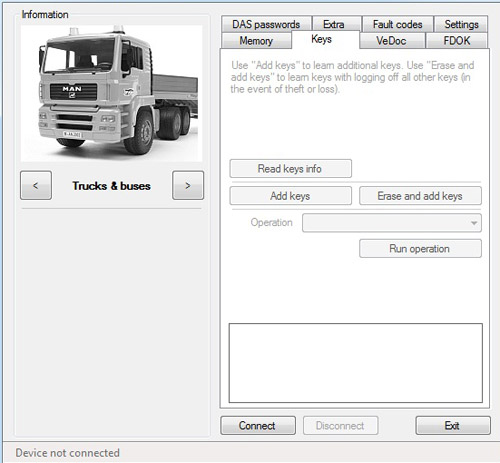Switch to the DAS passwords tab
This screenshot has width=500, height=463.
pyautogui.click(x=266, y=24)
